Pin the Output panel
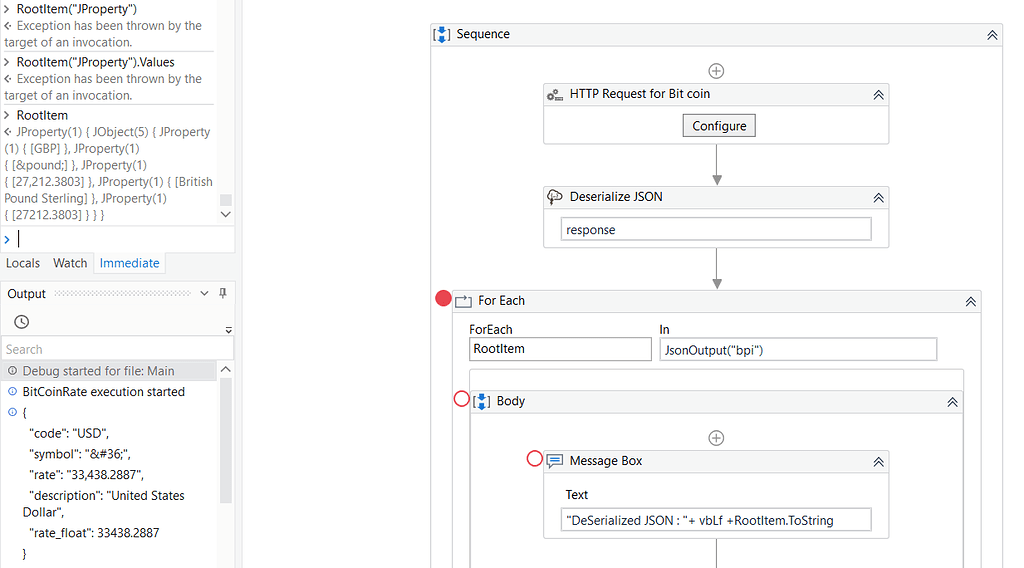The image size is (1024, 568). tap(223, 294)
